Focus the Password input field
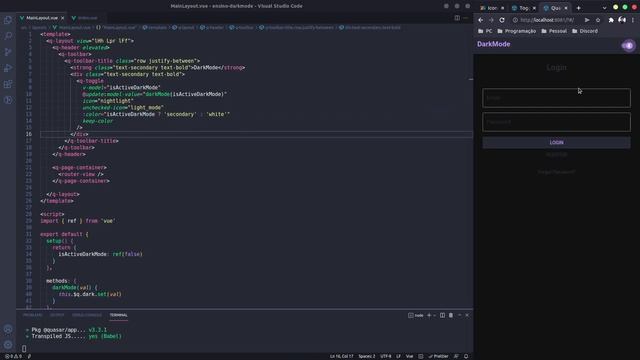This screenshot has height=360, width=640. coord(556,122)
